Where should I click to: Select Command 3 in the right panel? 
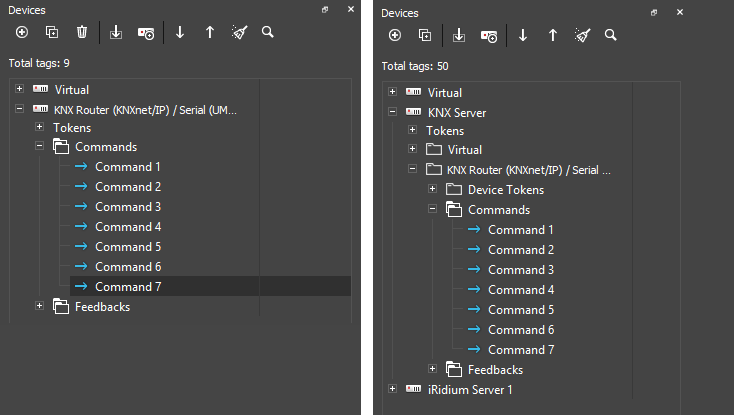520,270
